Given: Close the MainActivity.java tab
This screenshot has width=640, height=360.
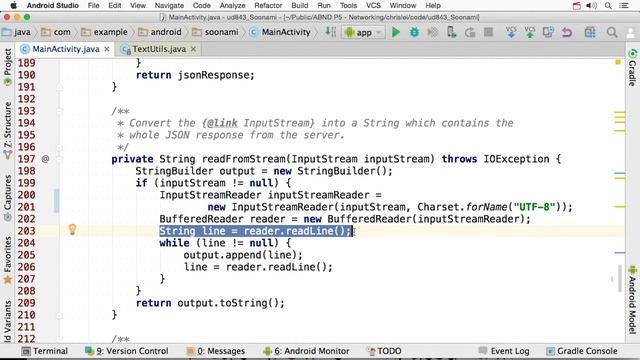Looking at the screenshot, I should tap(107, 49).
